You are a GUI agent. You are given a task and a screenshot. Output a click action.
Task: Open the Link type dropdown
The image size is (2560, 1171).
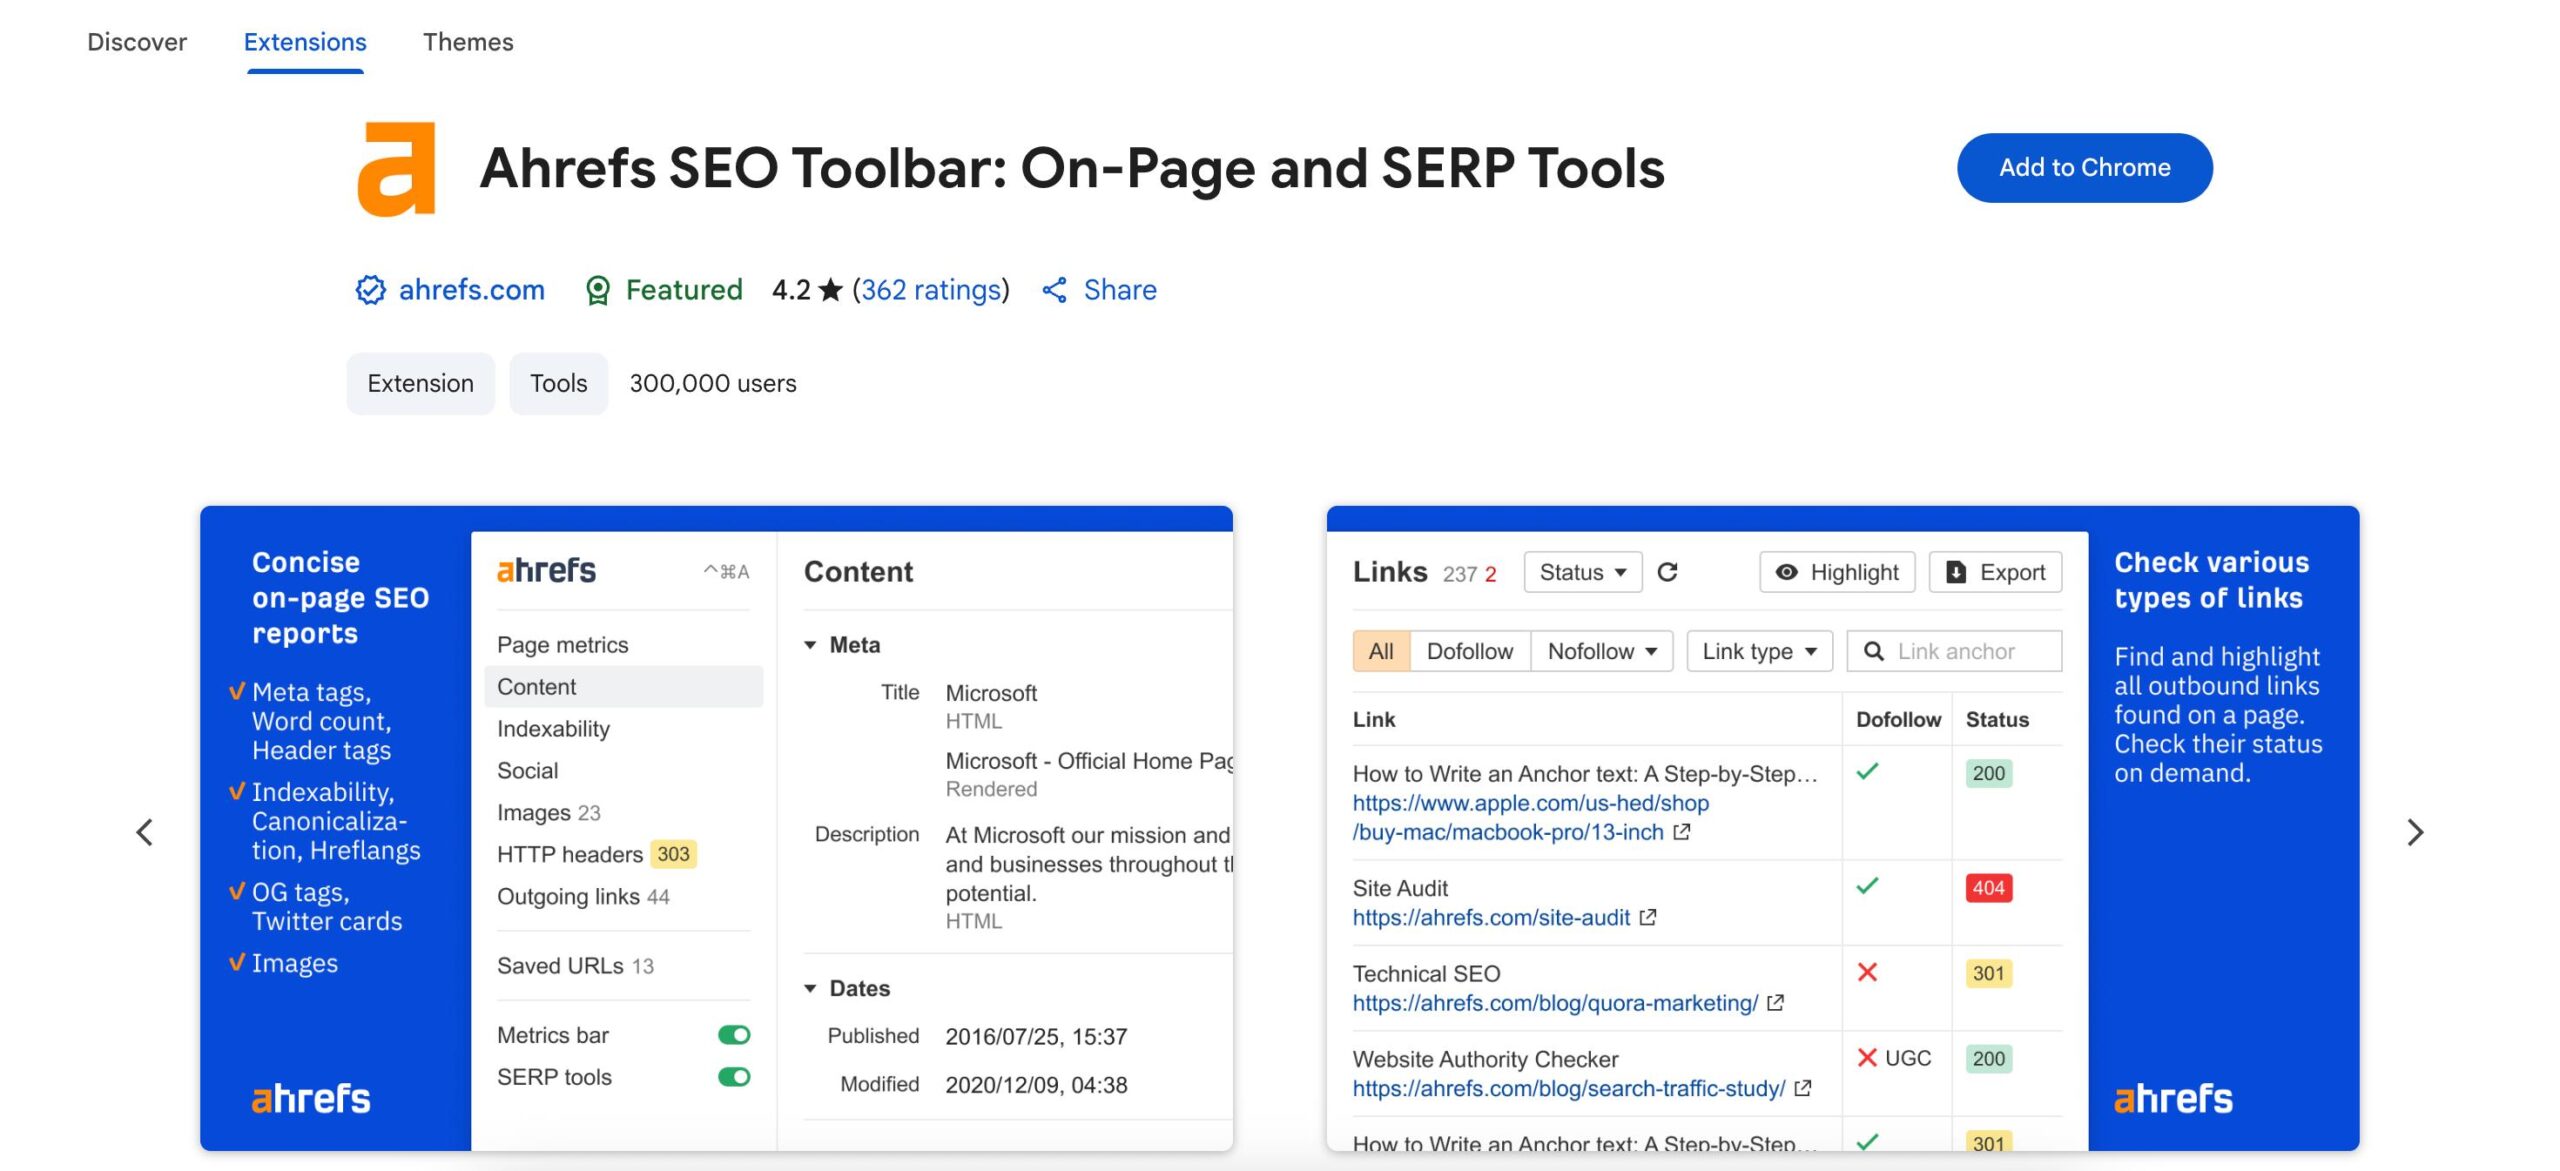tap(1759, 651)
